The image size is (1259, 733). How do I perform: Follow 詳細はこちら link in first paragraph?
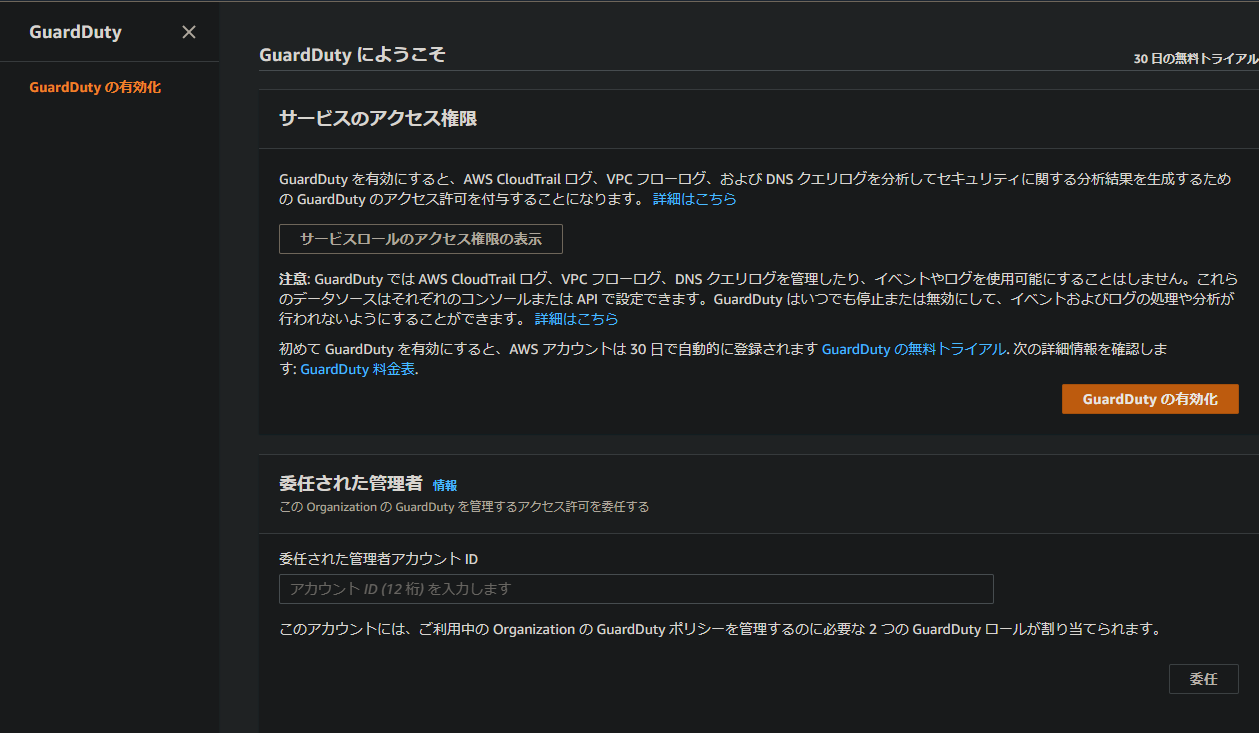point(695,199)
